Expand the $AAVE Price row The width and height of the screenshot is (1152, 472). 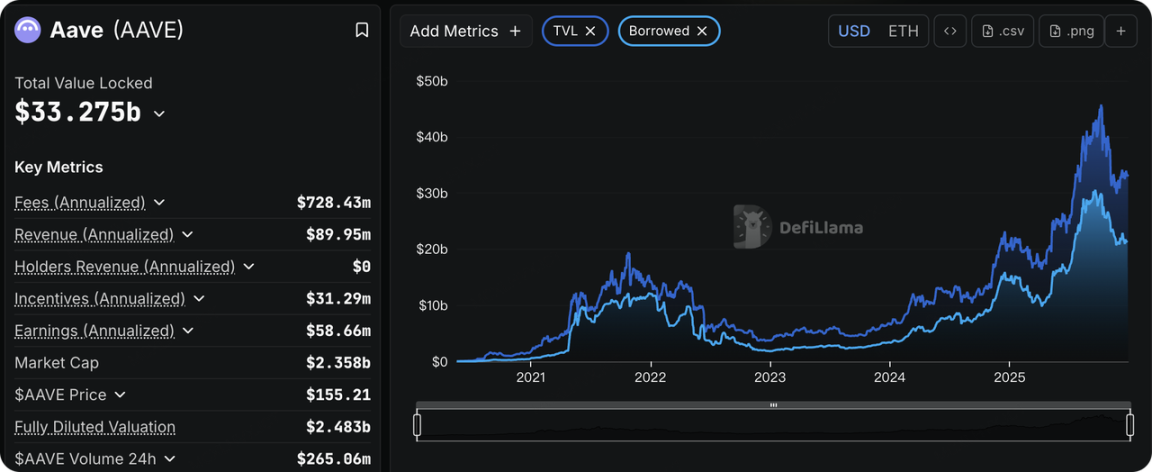[120, 395]
